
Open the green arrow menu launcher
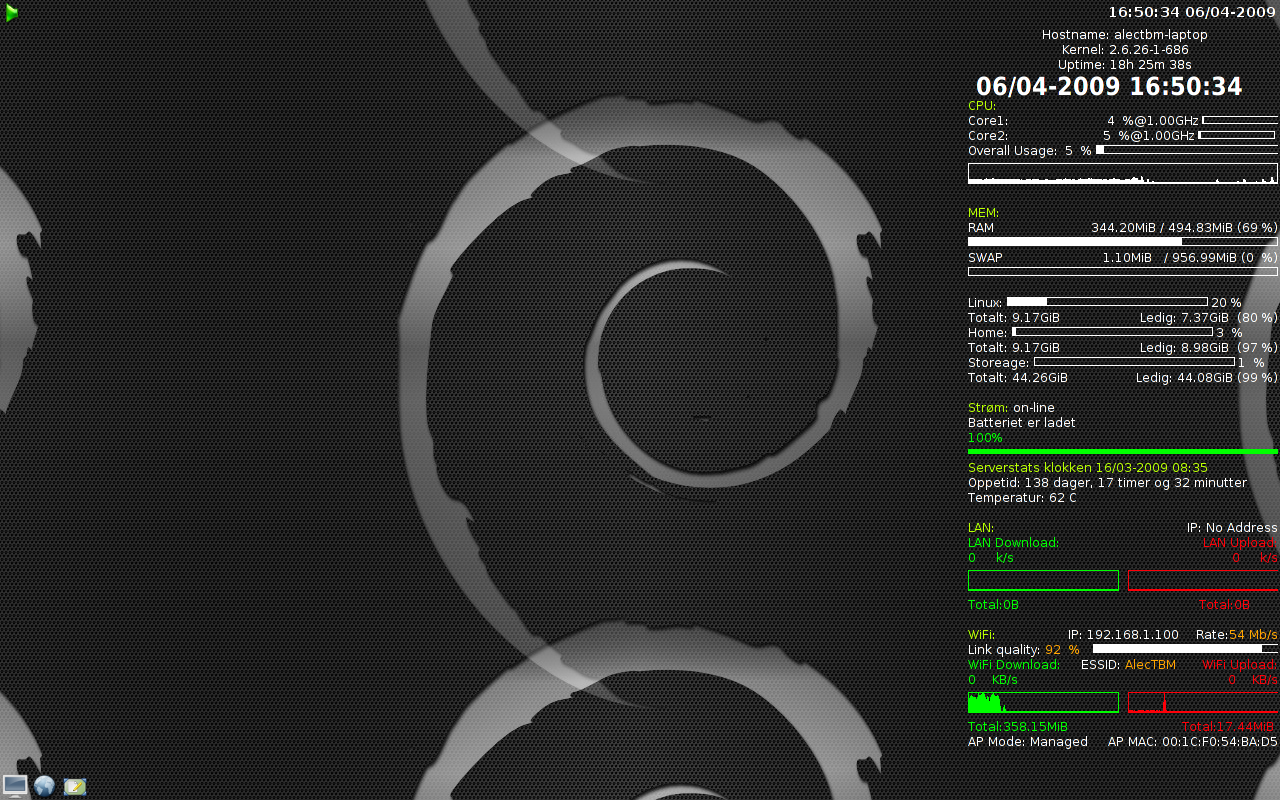[x=12, y=13]
